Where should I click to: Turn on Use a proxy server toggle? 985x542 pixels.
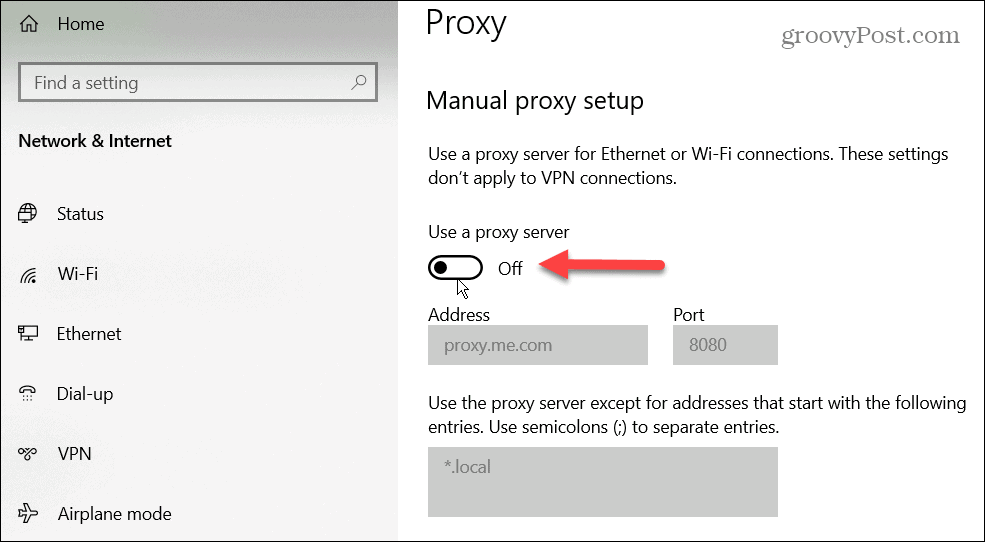[455, 268]
